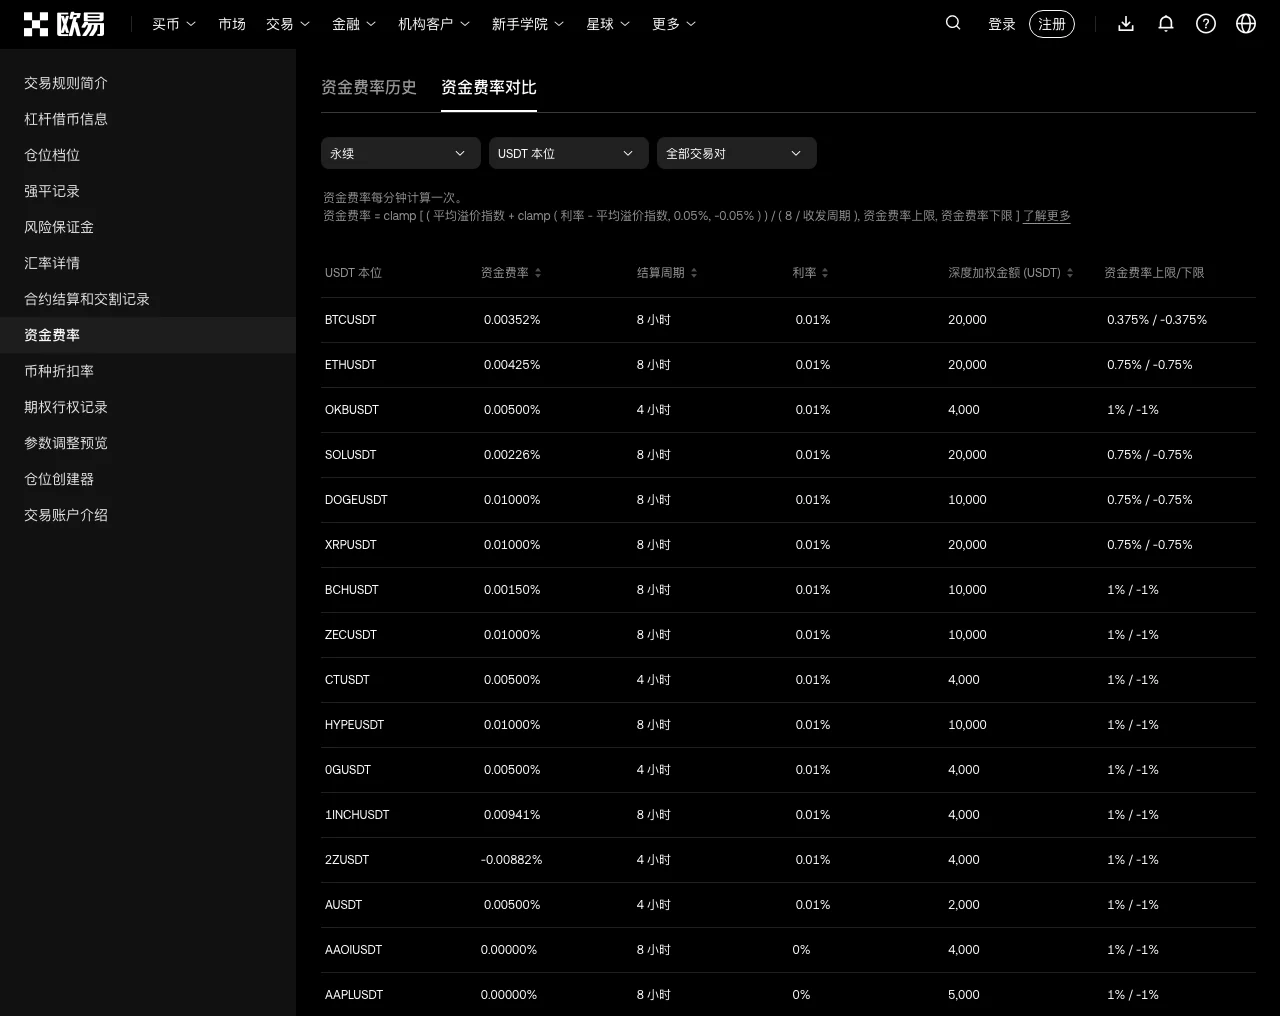Open the 全部交易对 dropdown
Screen dimensions: 1280x1016
tap(737, 153)
